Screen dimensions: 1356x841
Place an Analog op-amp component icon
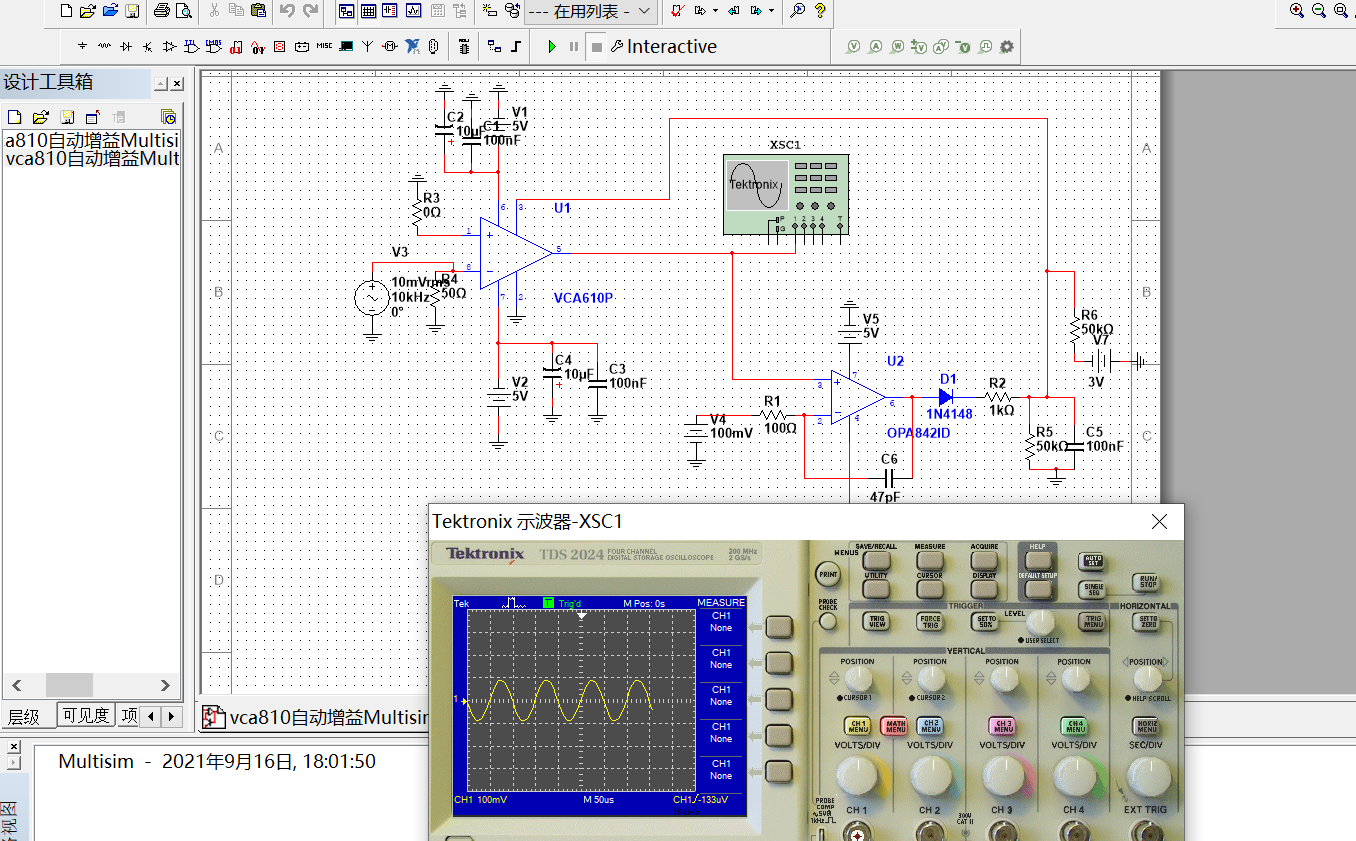pyautogui.click(x=169, y=46)
